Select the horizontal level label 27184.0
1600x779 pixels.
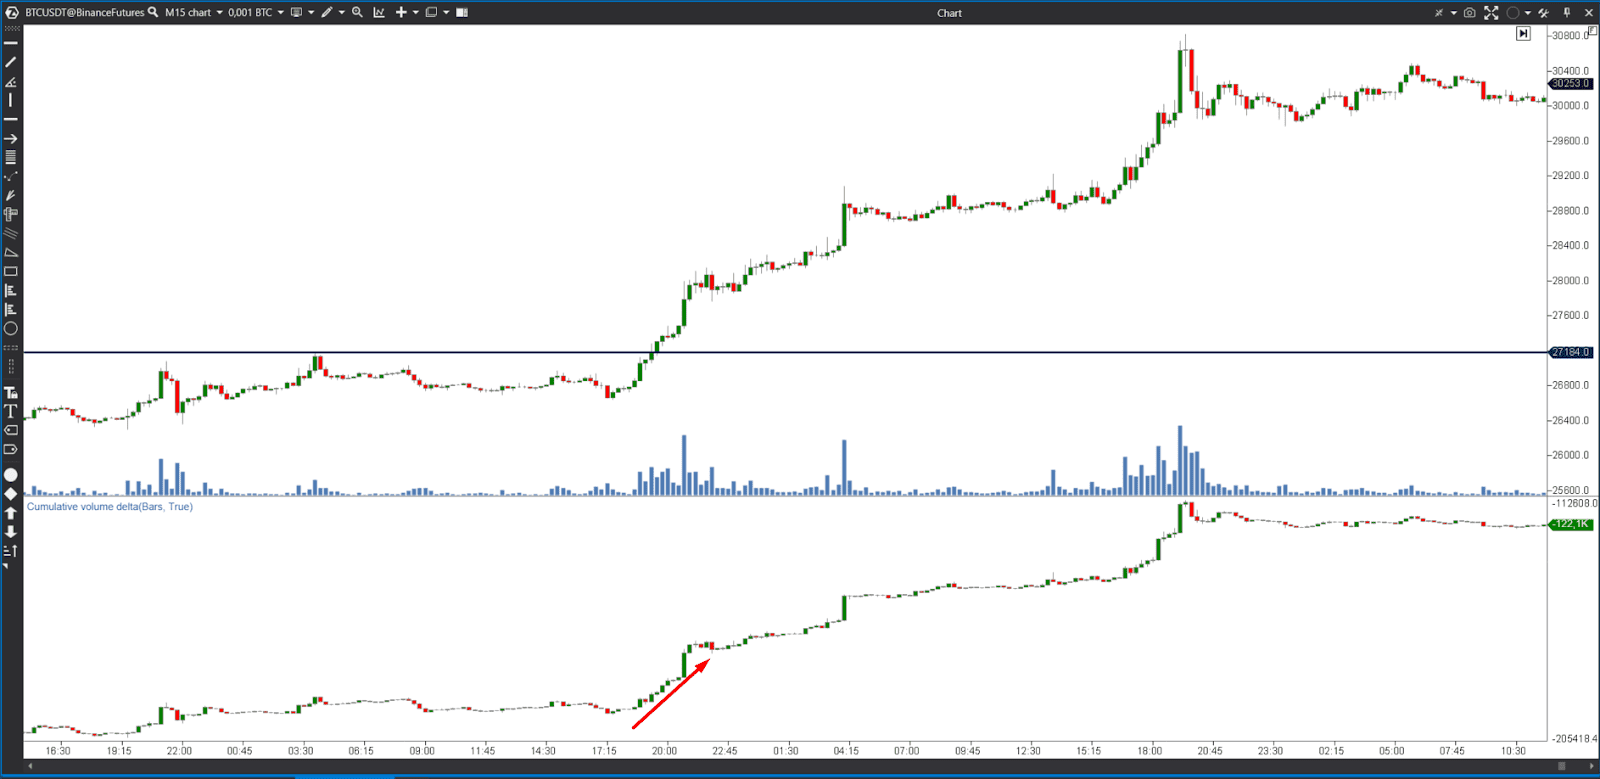pos(1571,352)
